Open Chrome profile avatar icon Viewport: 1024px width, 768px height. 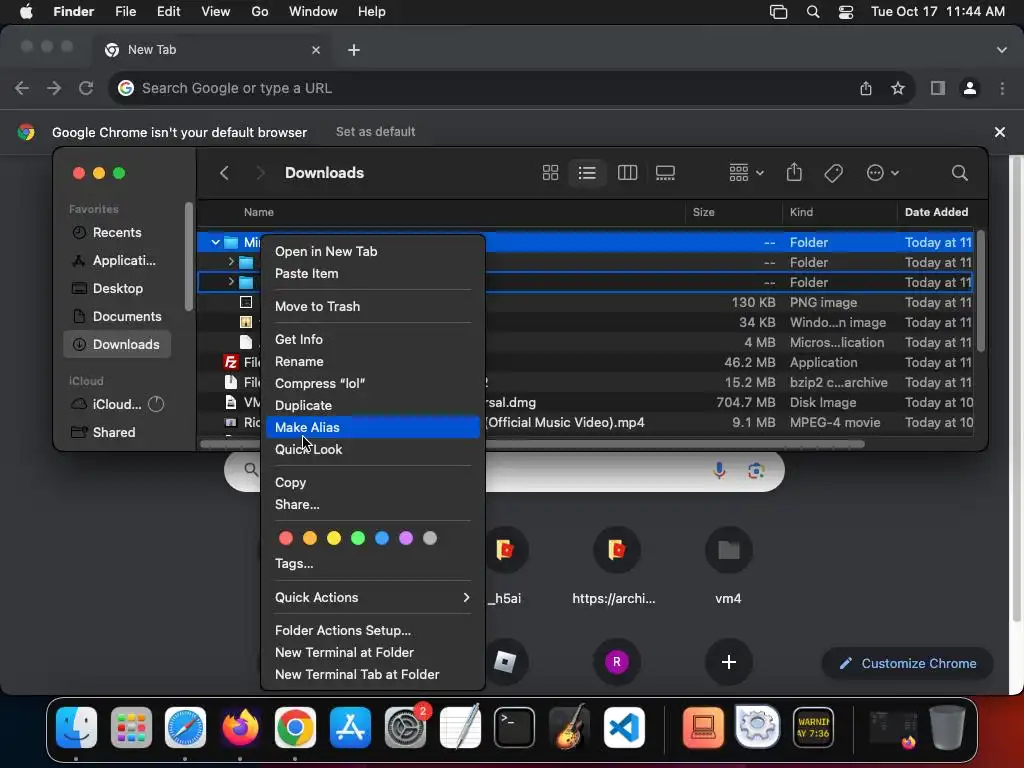[x=970, y=88]
